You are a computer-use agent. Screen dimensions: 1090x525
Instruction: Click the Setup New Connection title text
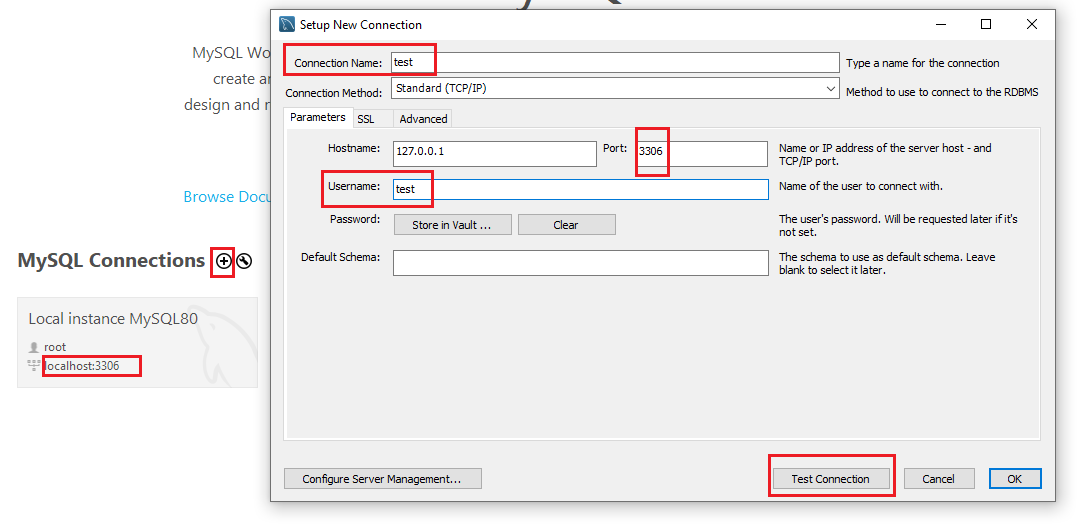click(x=361, y=24)
